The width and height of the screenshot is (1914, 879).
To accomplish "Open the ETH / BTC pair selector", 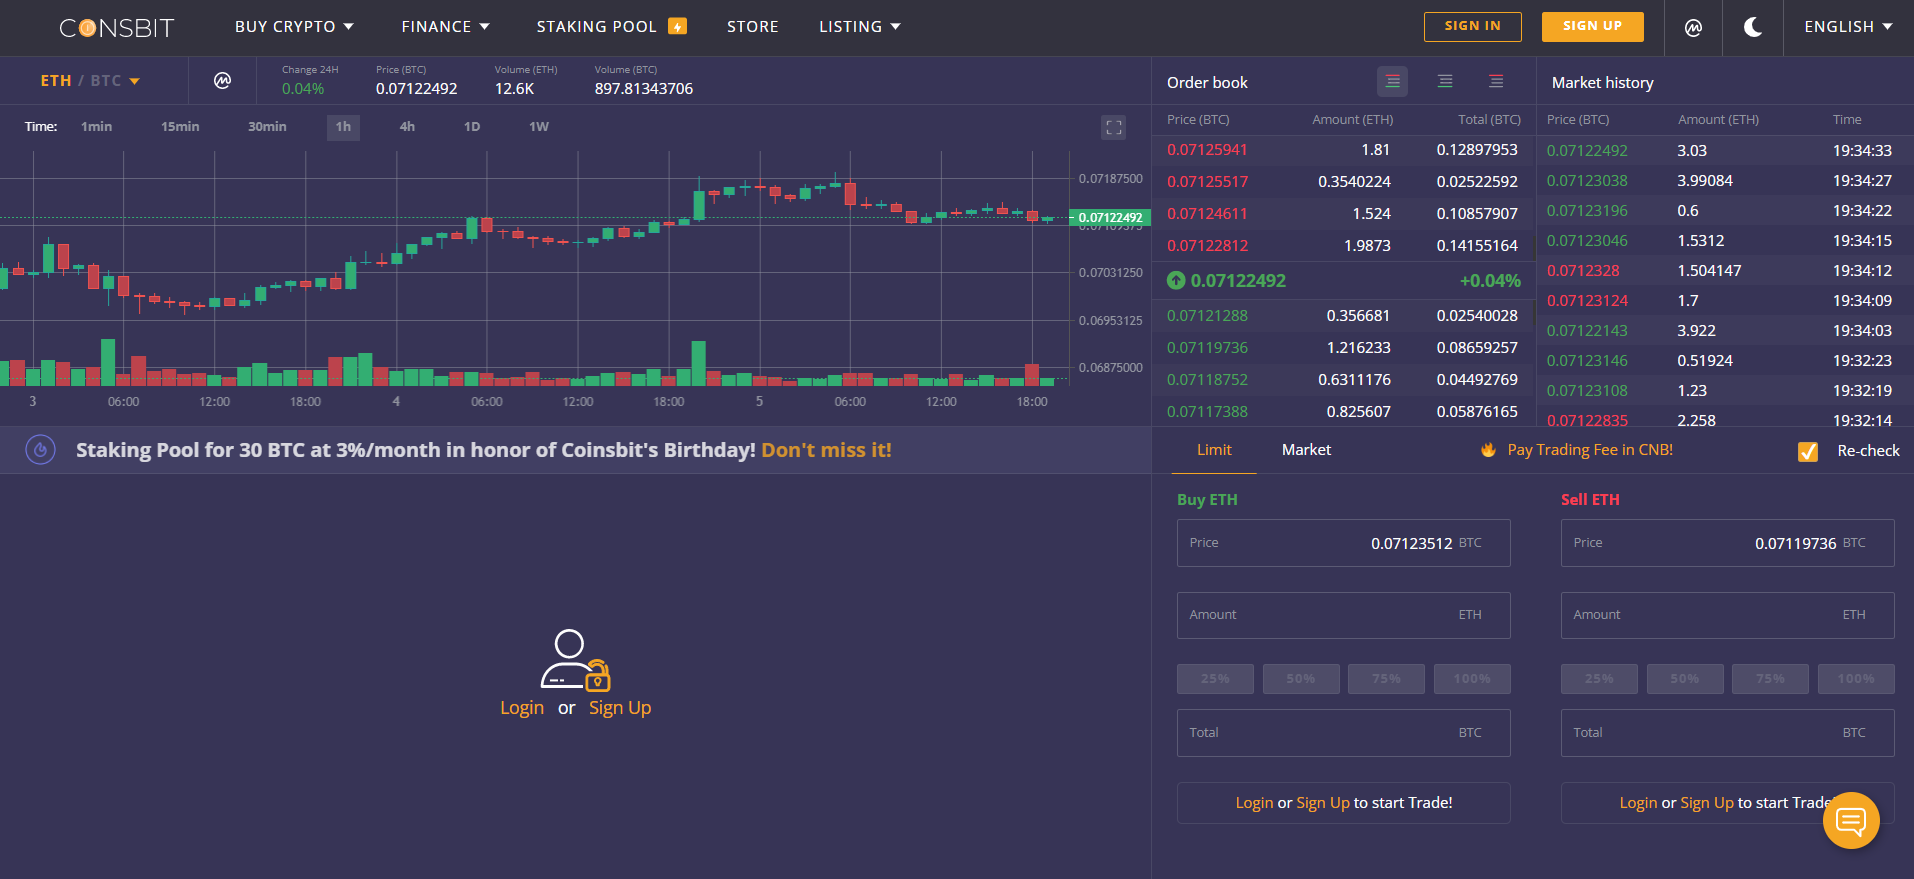I will pyautogui.click(x=90, y=81).
